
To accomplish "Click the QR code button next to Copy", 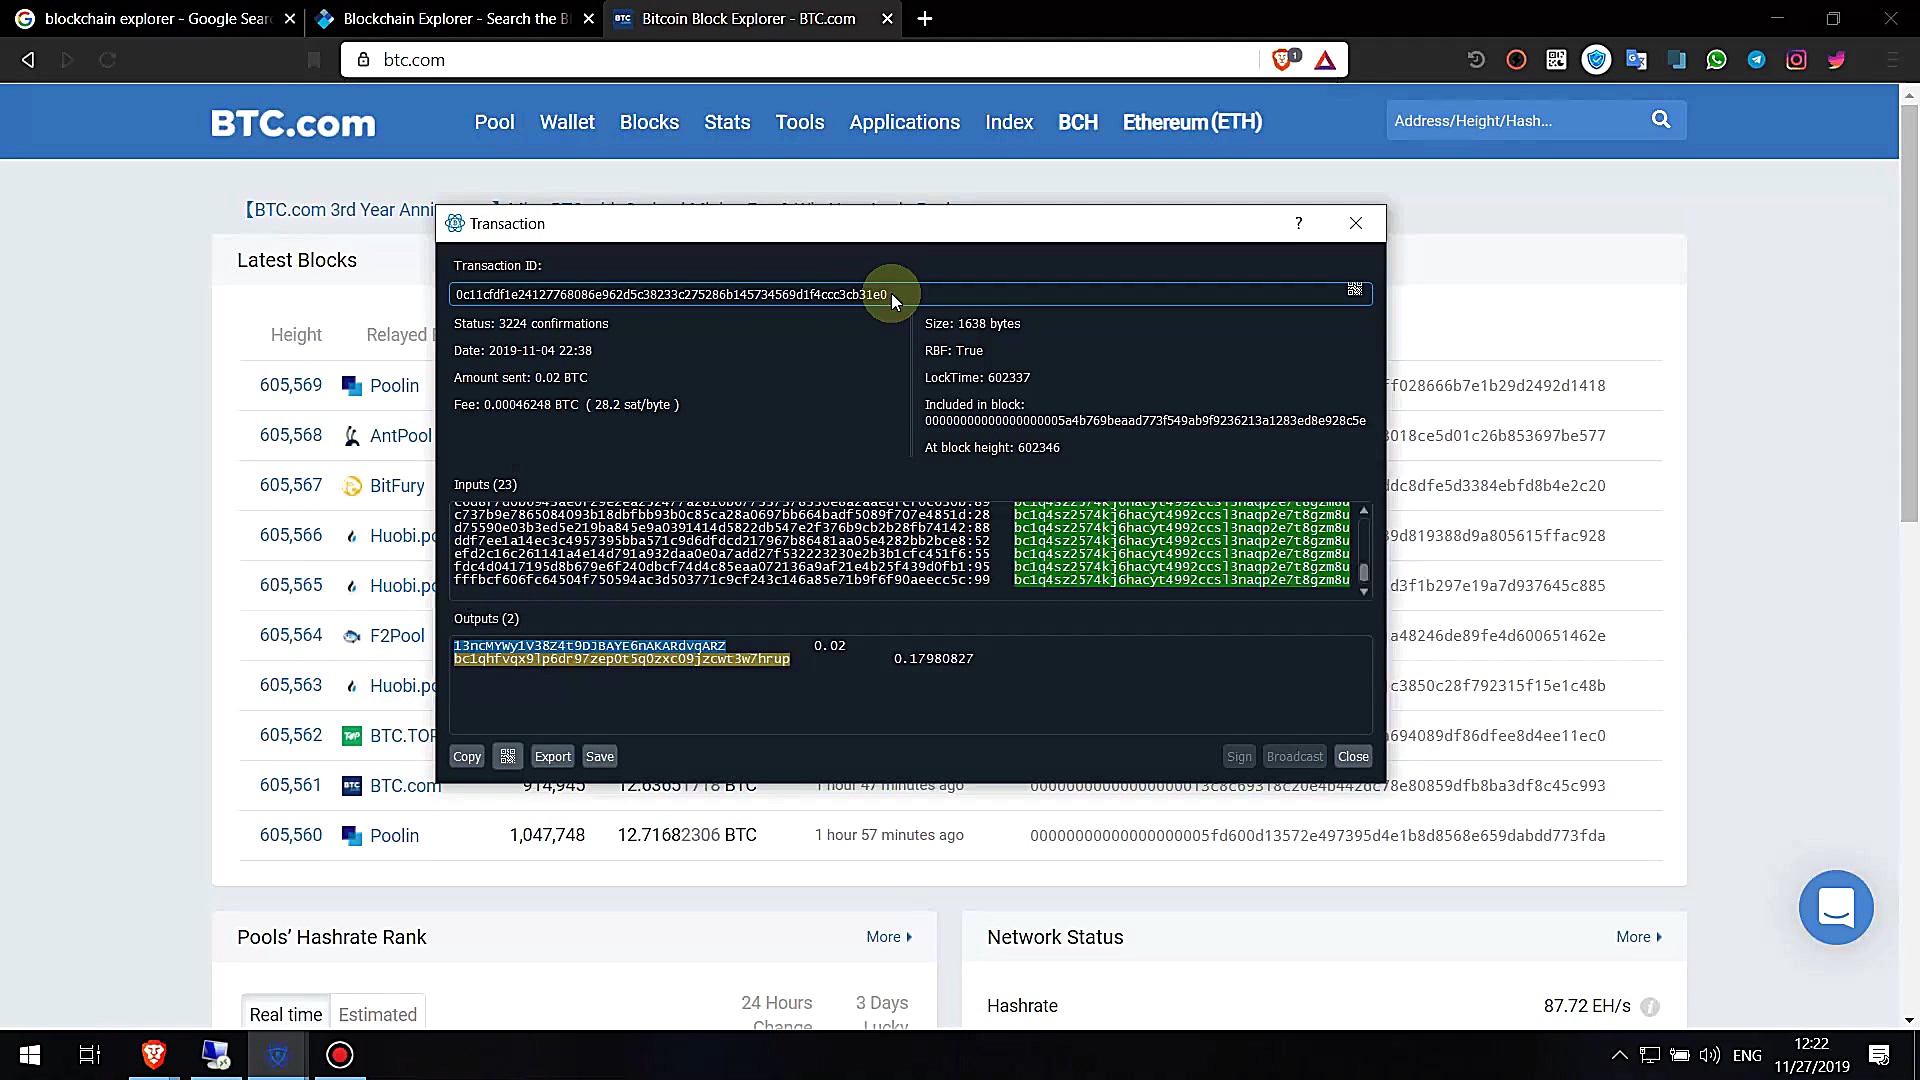I will 508,757.
